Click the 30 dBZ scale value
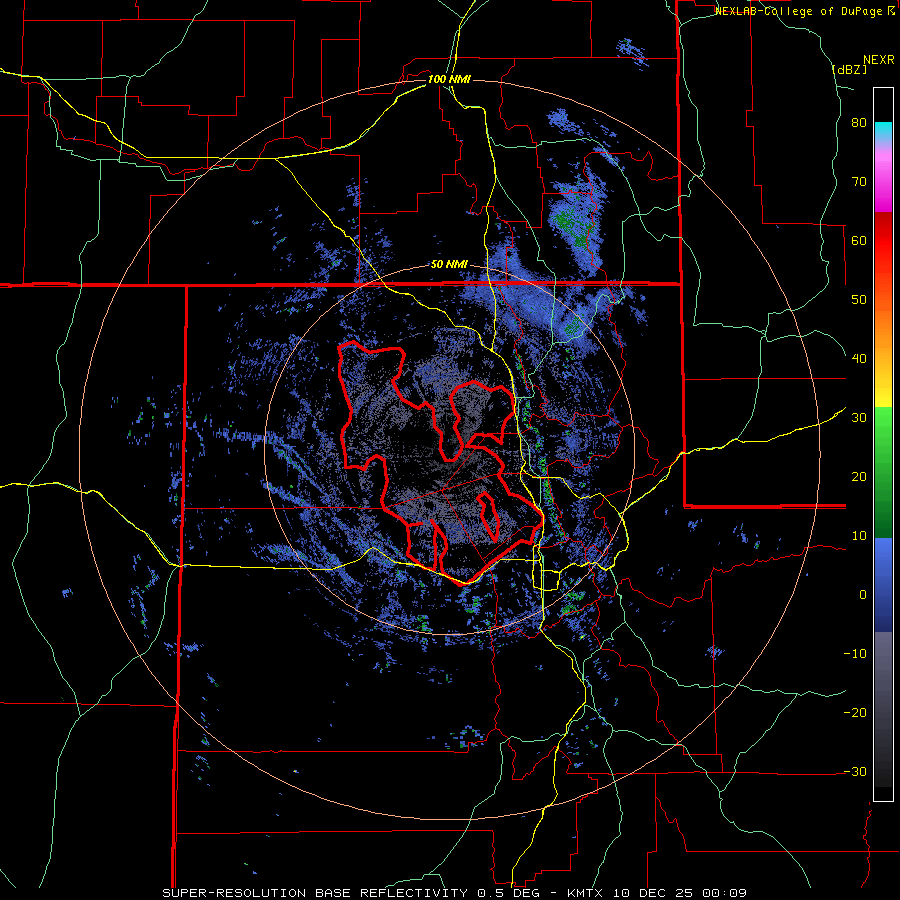900x900 pixels. point(859,418)
